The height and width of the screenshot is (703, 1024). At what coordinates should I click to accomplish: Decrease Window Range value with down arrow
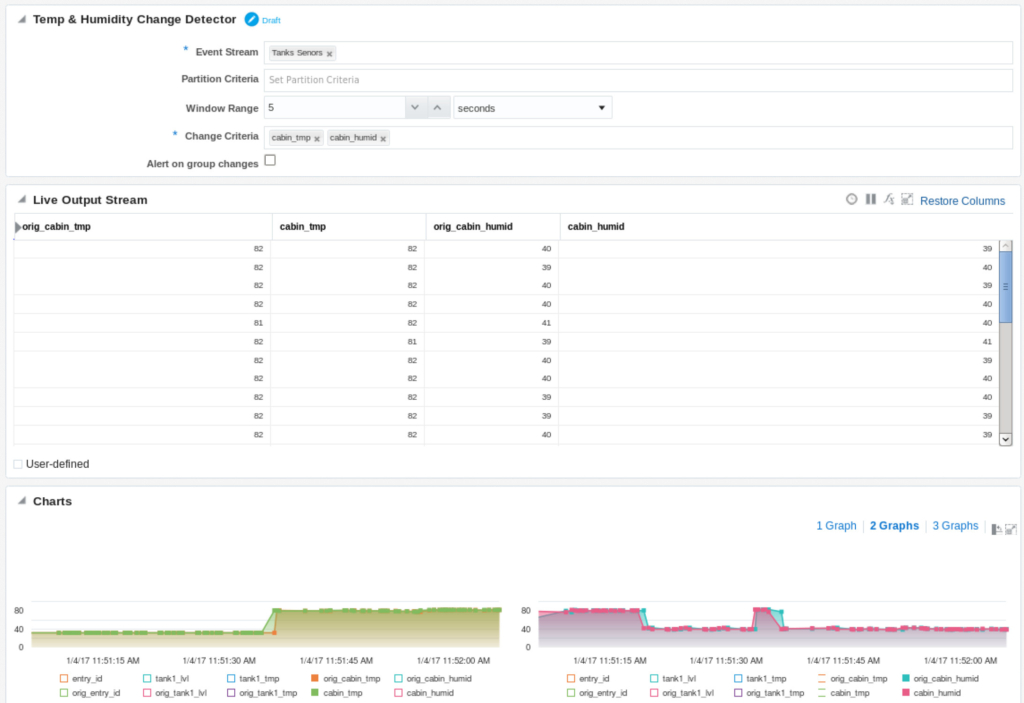(x=415, y=108)
